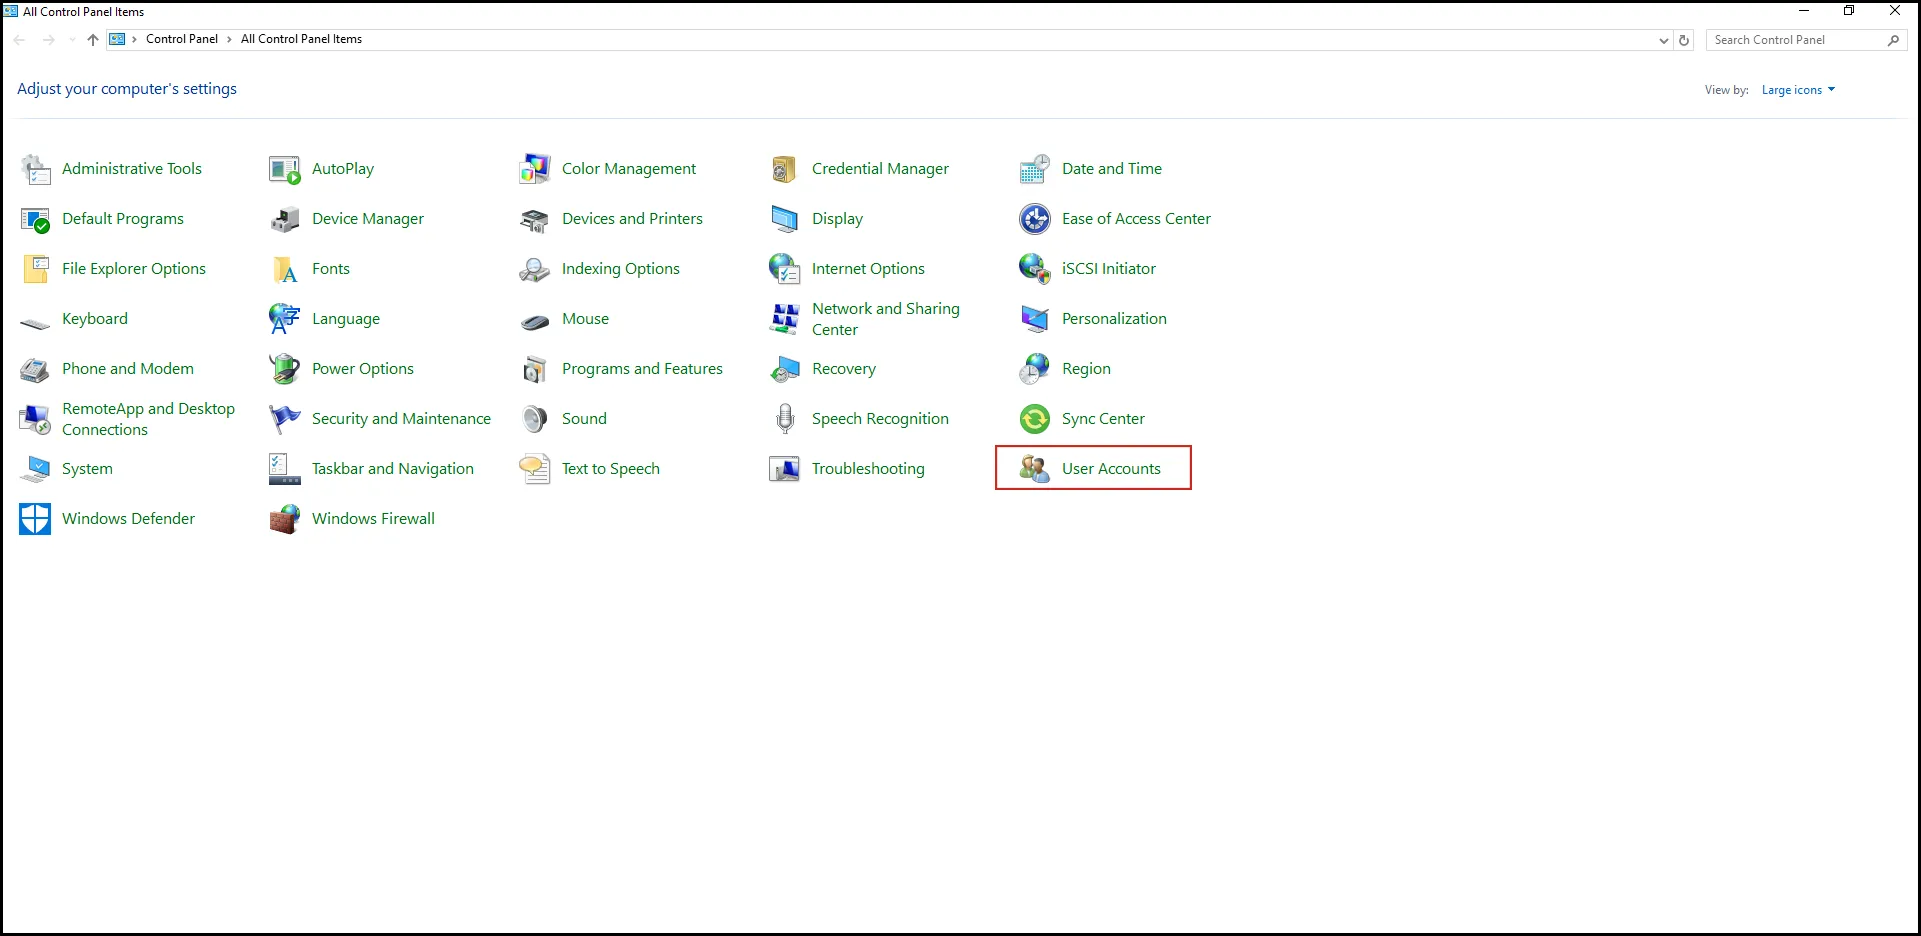Open the Personalization icon
This screenshot has width=1921, height=936.
click(1035, 319)
